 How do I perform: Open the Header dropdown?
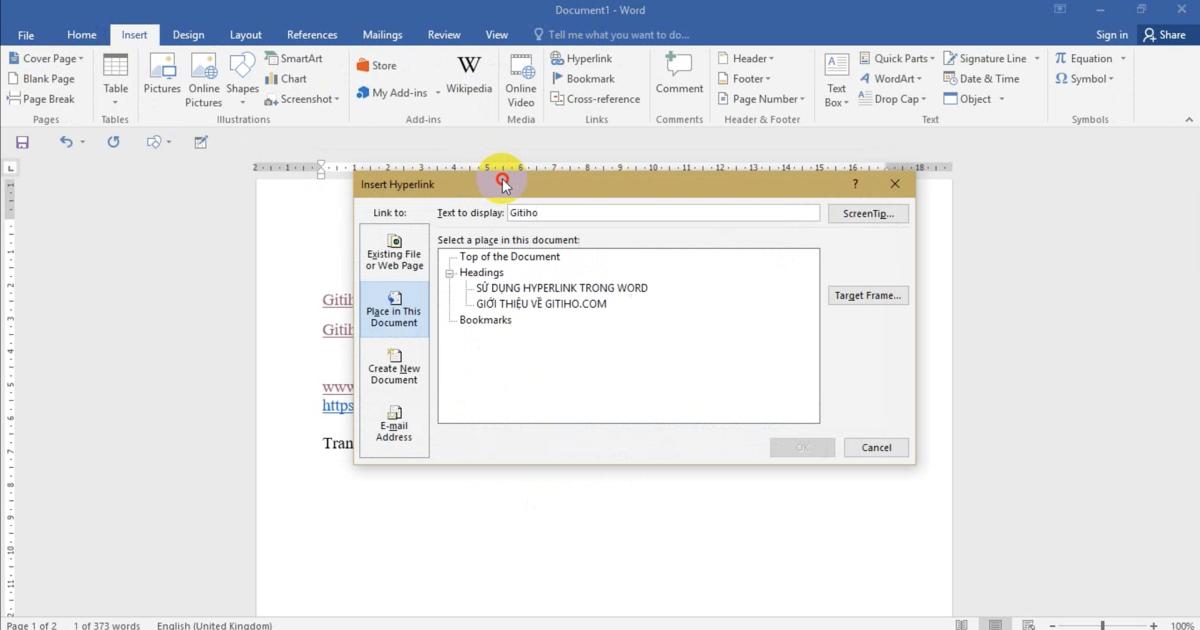(x=748, y=58)
